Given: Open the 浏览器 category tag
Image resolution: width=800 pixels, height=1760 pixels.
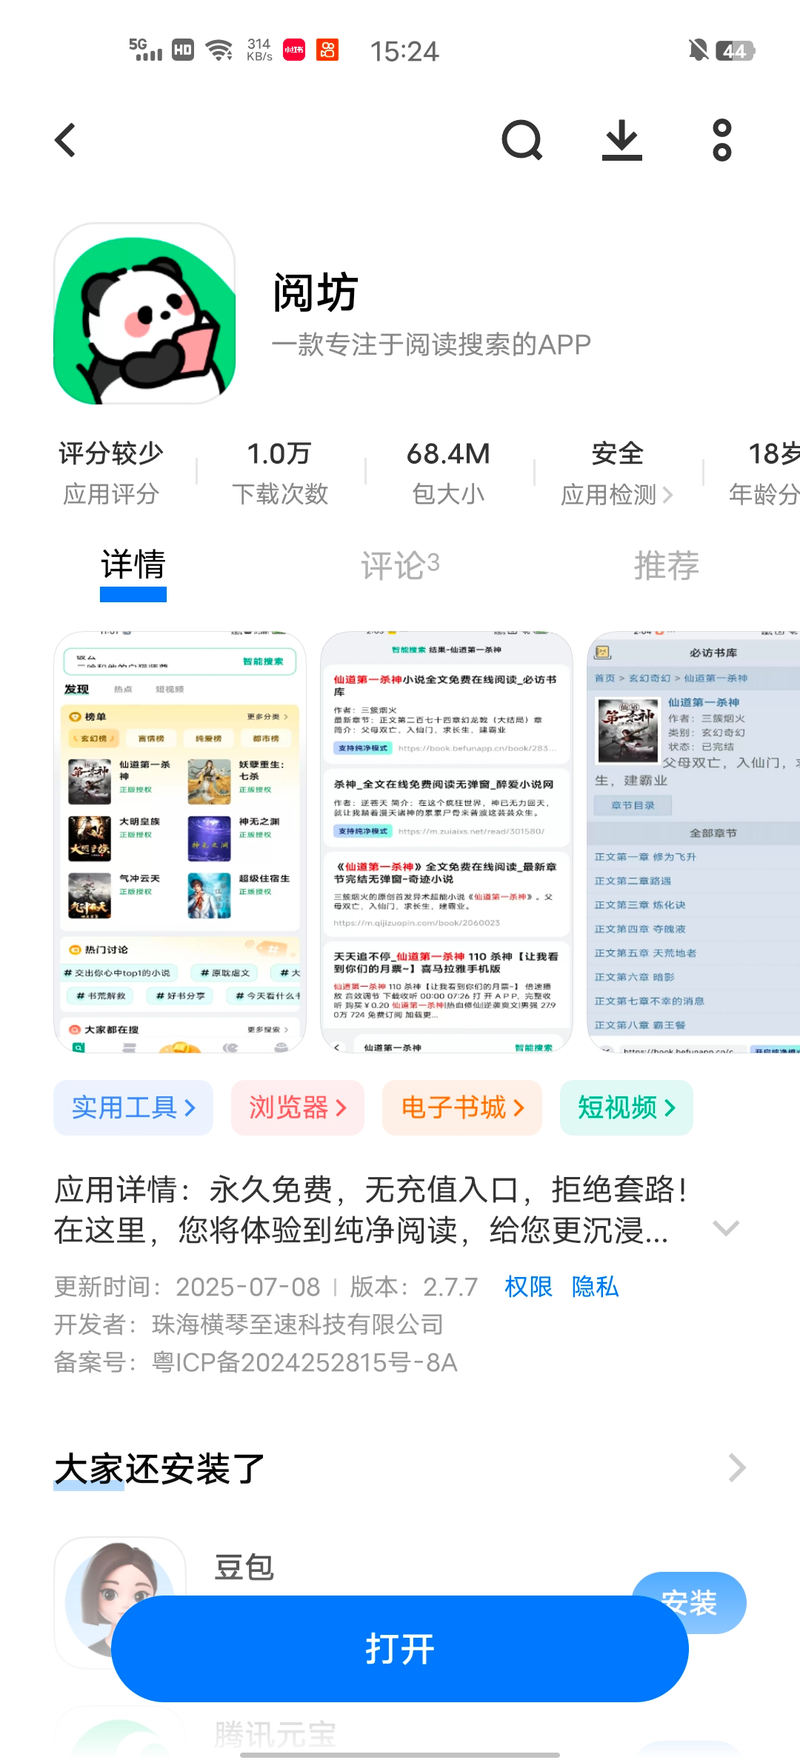Looking at the screenshot, I should (x=298, y=1108).
